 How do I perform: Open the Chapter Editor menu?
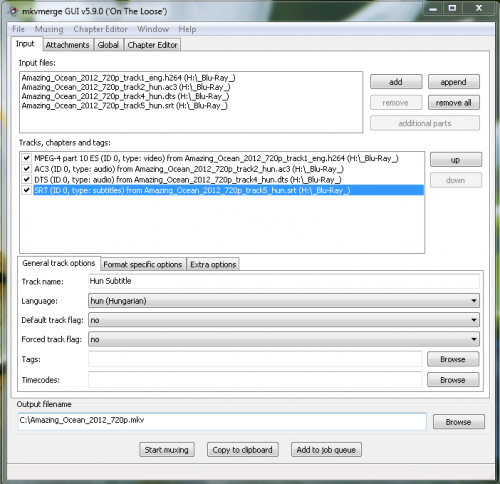click(x=100, y=29)
